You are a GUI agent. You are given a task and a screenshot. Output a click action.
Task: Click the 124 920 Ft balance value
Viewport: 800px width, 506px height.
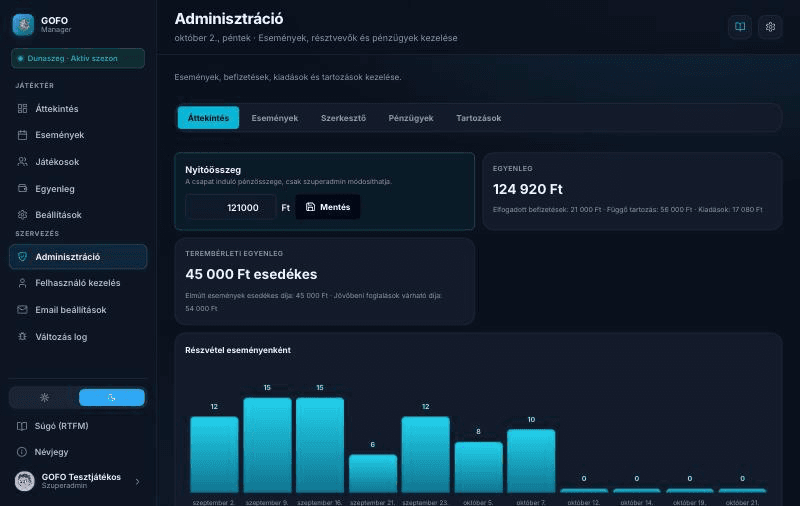coord(528,189)
